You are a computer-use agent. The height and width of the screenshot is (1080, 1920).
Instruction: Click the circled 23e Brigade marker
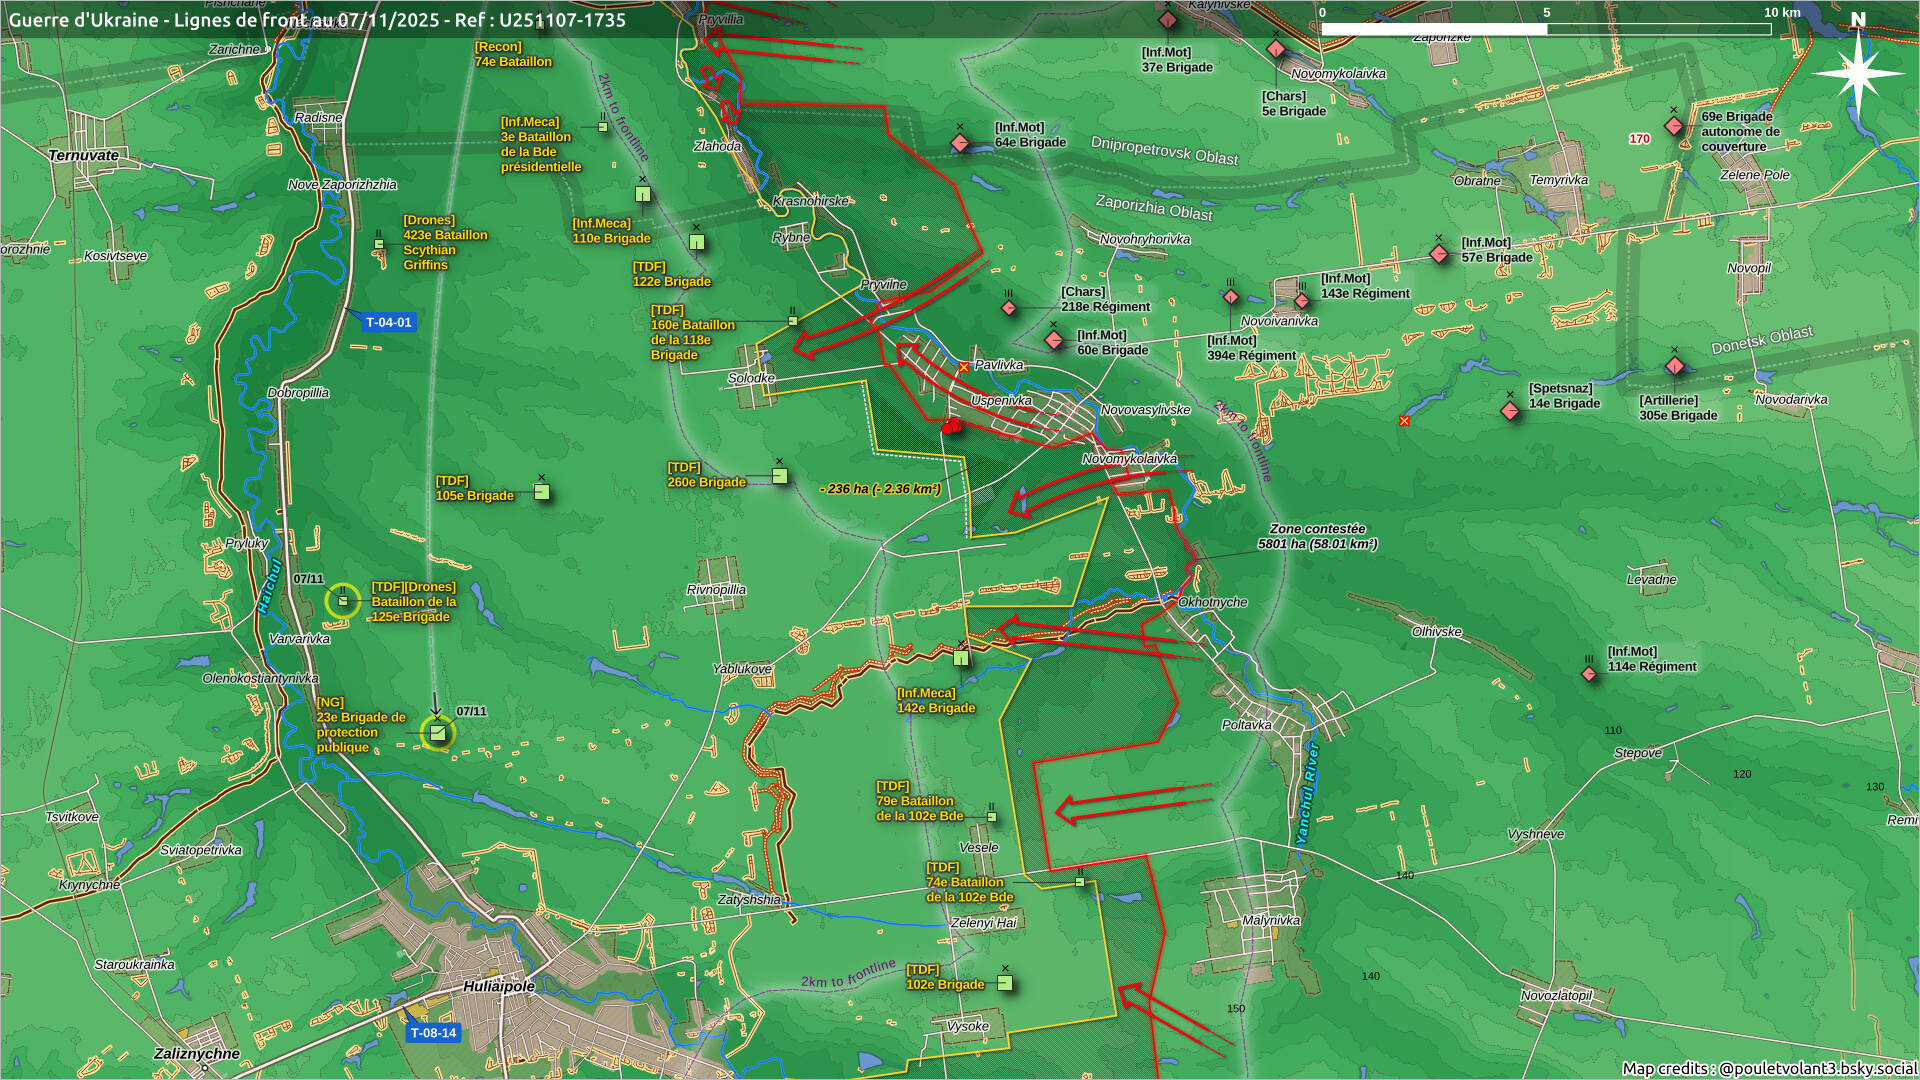click(437, 733)
